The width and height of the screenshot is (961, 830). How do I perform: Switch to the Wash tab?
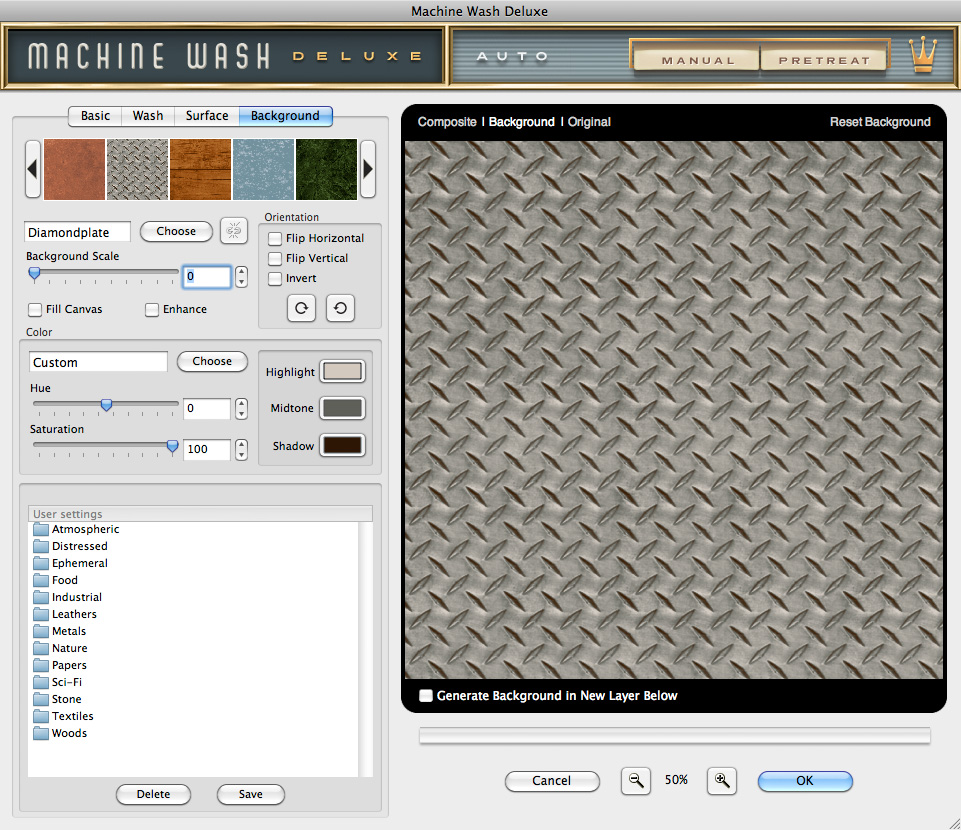148,116
